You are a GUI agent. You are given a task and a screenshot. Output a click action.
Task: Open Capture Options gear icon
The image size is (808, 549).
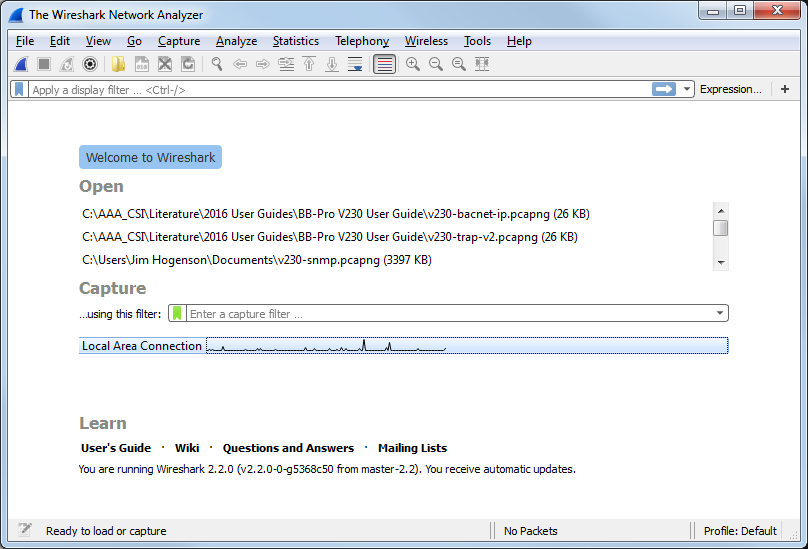pos(90,64)
